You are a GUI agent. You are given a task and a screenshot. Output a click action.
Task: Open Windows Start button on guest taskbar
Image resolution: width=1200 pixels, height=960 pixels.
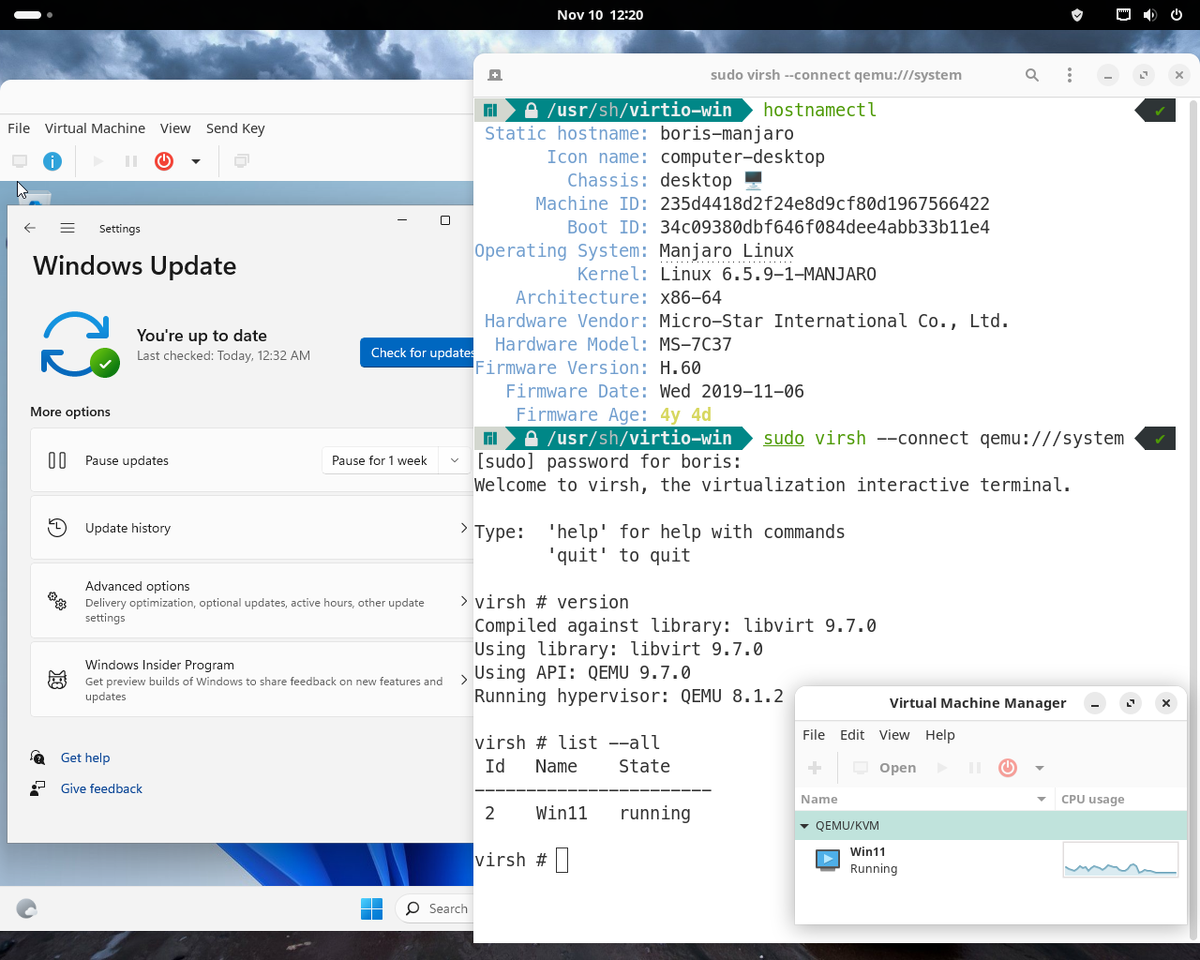[x=371, y=908]
